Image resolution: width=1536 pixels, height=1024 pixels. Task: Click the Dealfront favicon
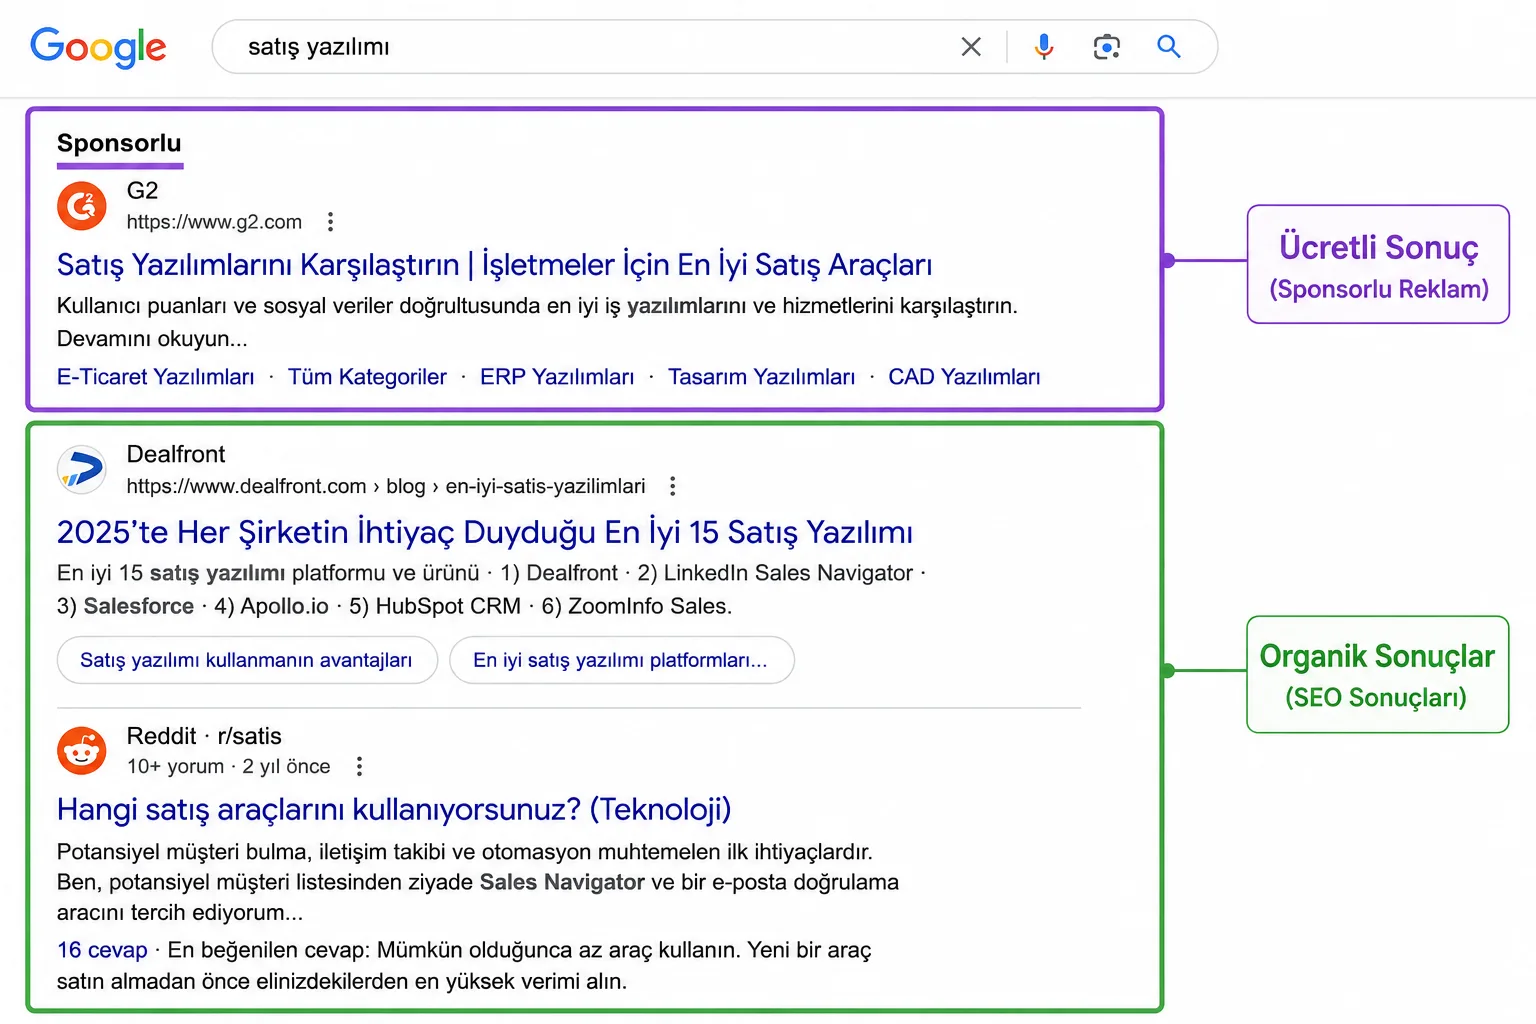(x=82, y=470)
